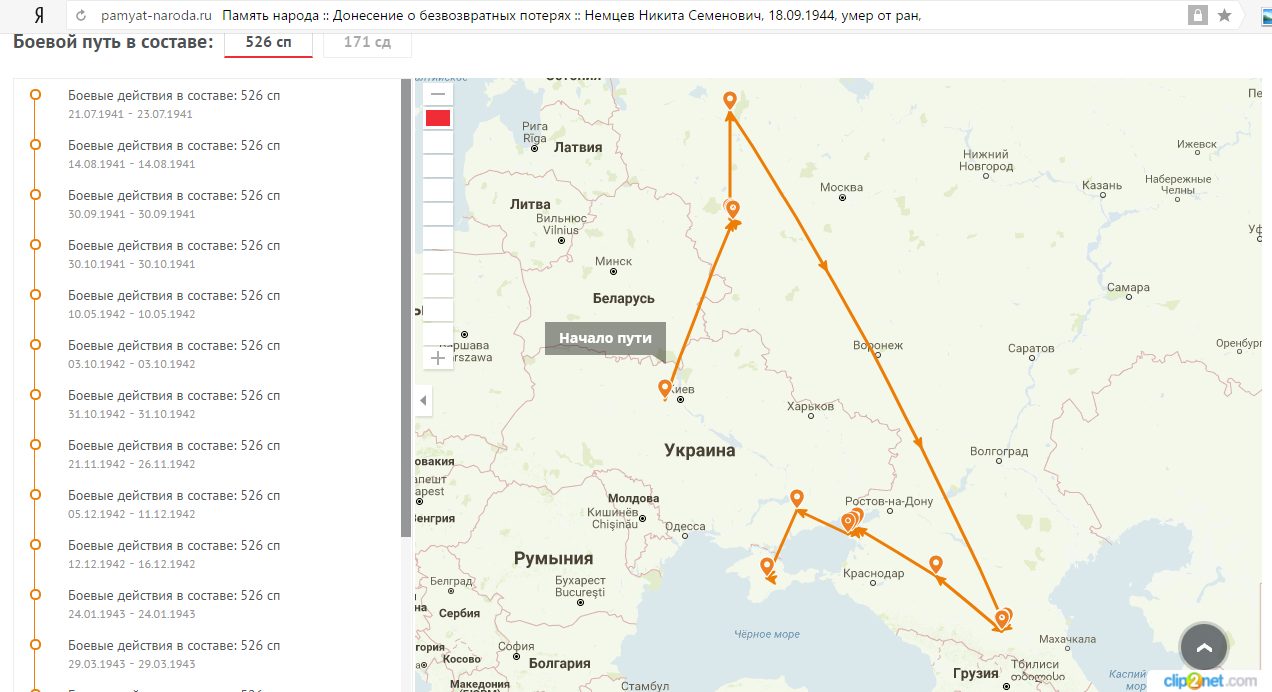Select the 21.07.1941 - 23.07.1941 combat entry

tap(174, 104)
